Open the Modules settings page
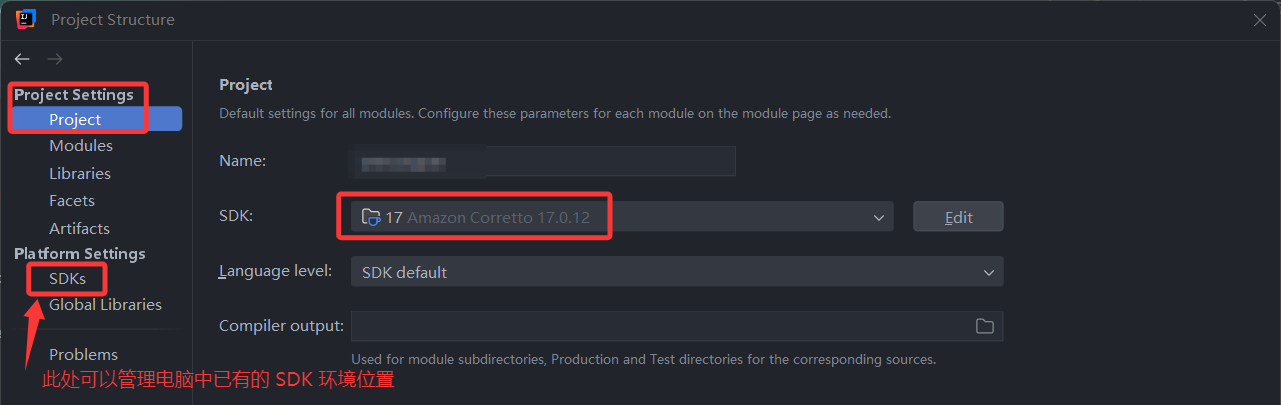Screen dimensions: 1281x405 [81, 146]
